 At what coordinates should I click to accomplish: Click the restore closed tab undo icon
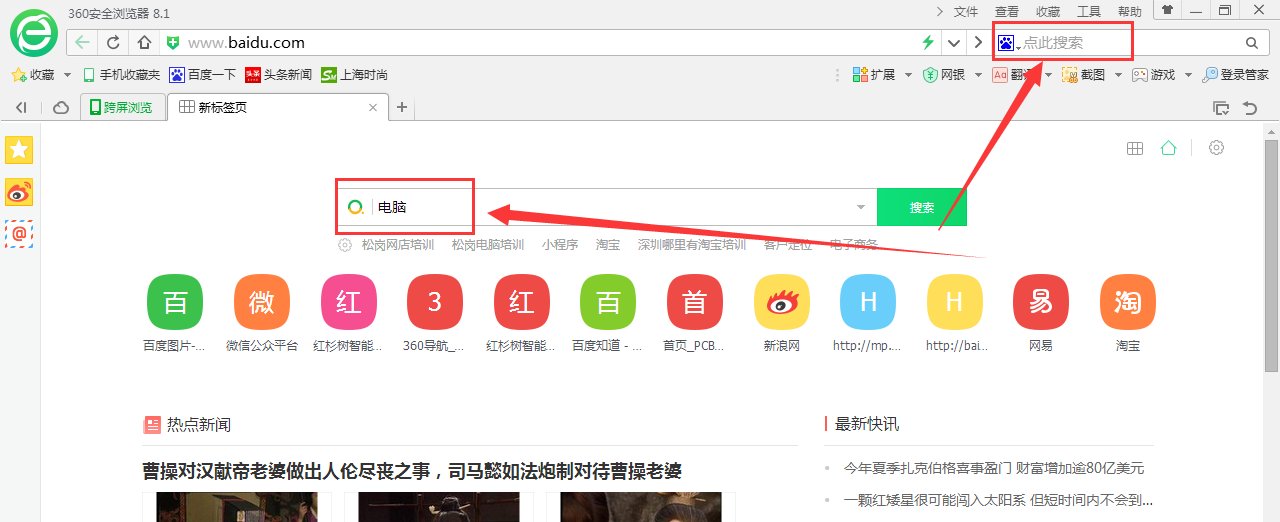(1250, 107)
